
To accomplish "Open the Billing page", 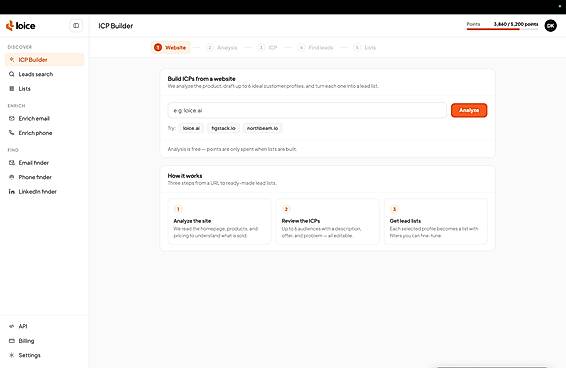I will 44,341.
